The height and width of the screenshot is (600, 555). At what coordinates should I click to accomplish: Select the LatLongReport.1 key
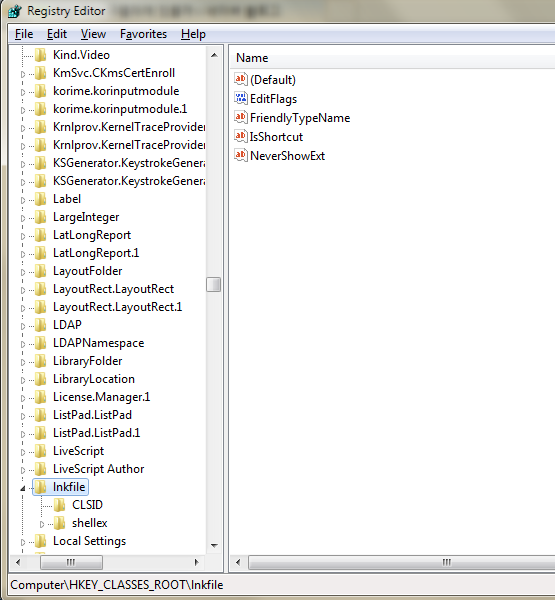click(x=96, y=253)
